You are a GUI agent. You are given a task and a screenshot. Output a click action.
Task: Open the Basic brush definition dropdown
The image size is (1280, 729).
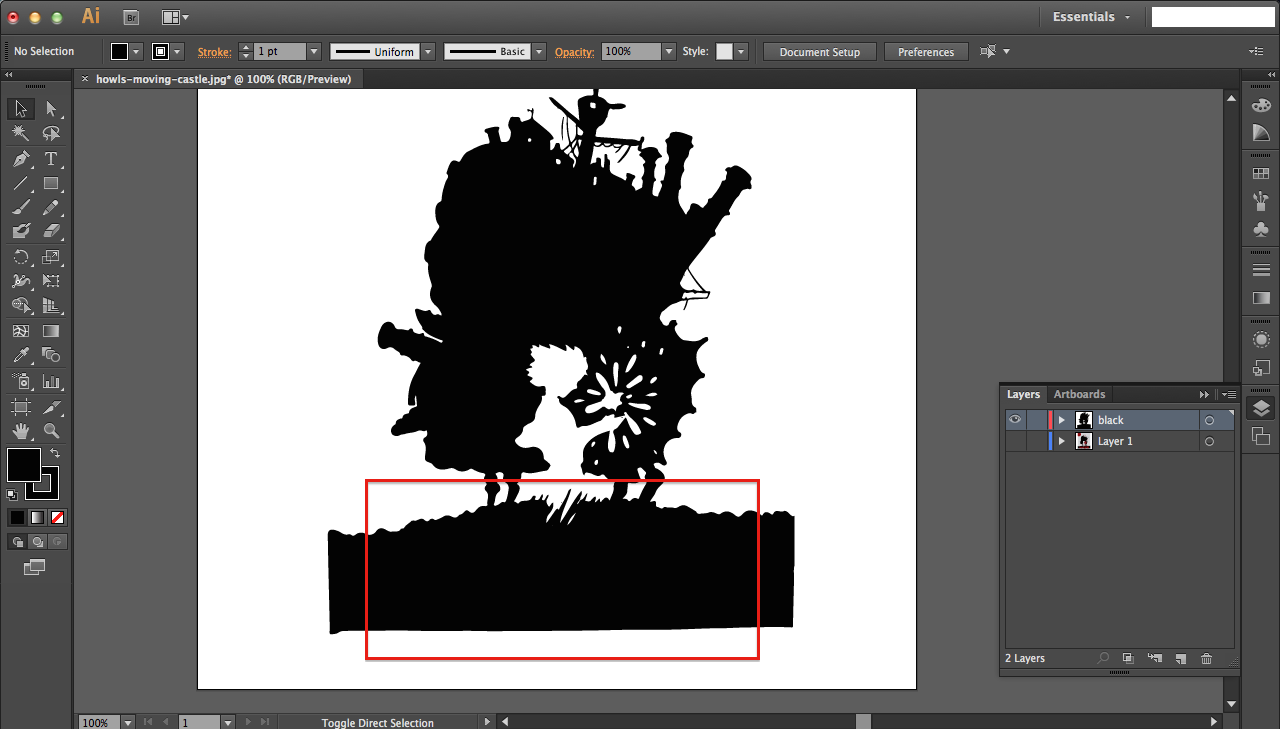[539, 51]
